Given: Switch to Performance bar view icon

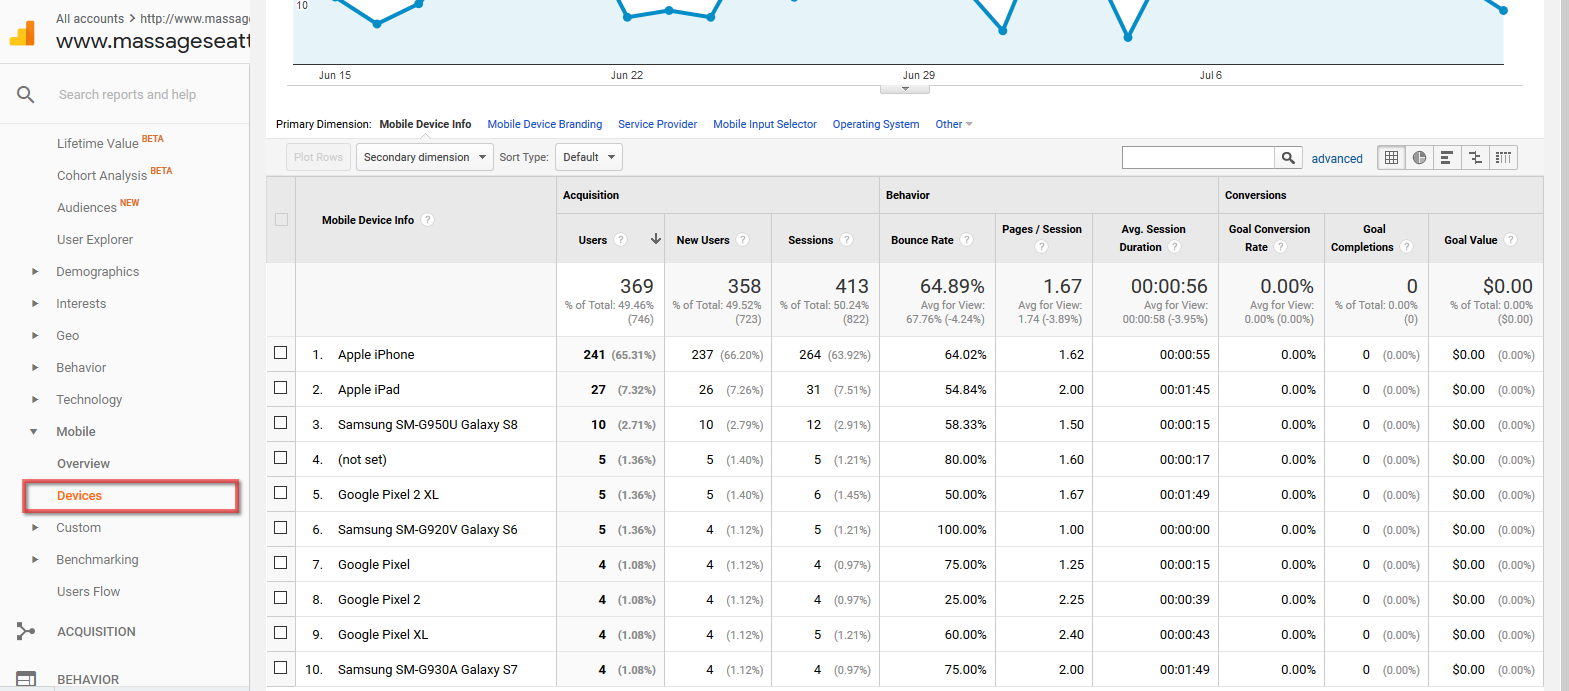Looking at the screenshot, I should point(1447,157).
